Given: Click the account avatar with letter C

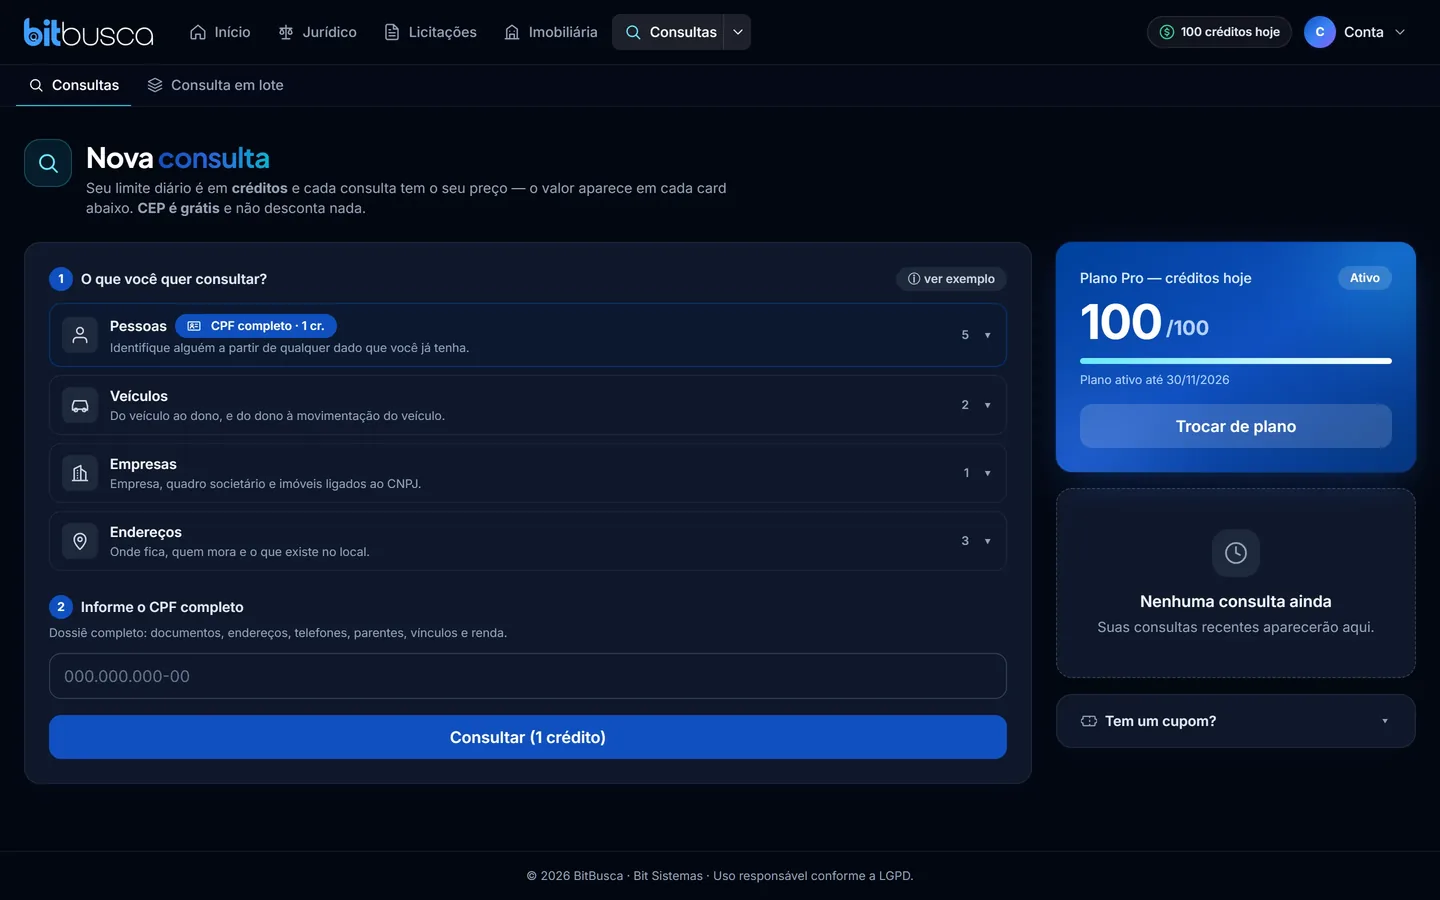Looking at the screenshot, I should (1320, 32).
